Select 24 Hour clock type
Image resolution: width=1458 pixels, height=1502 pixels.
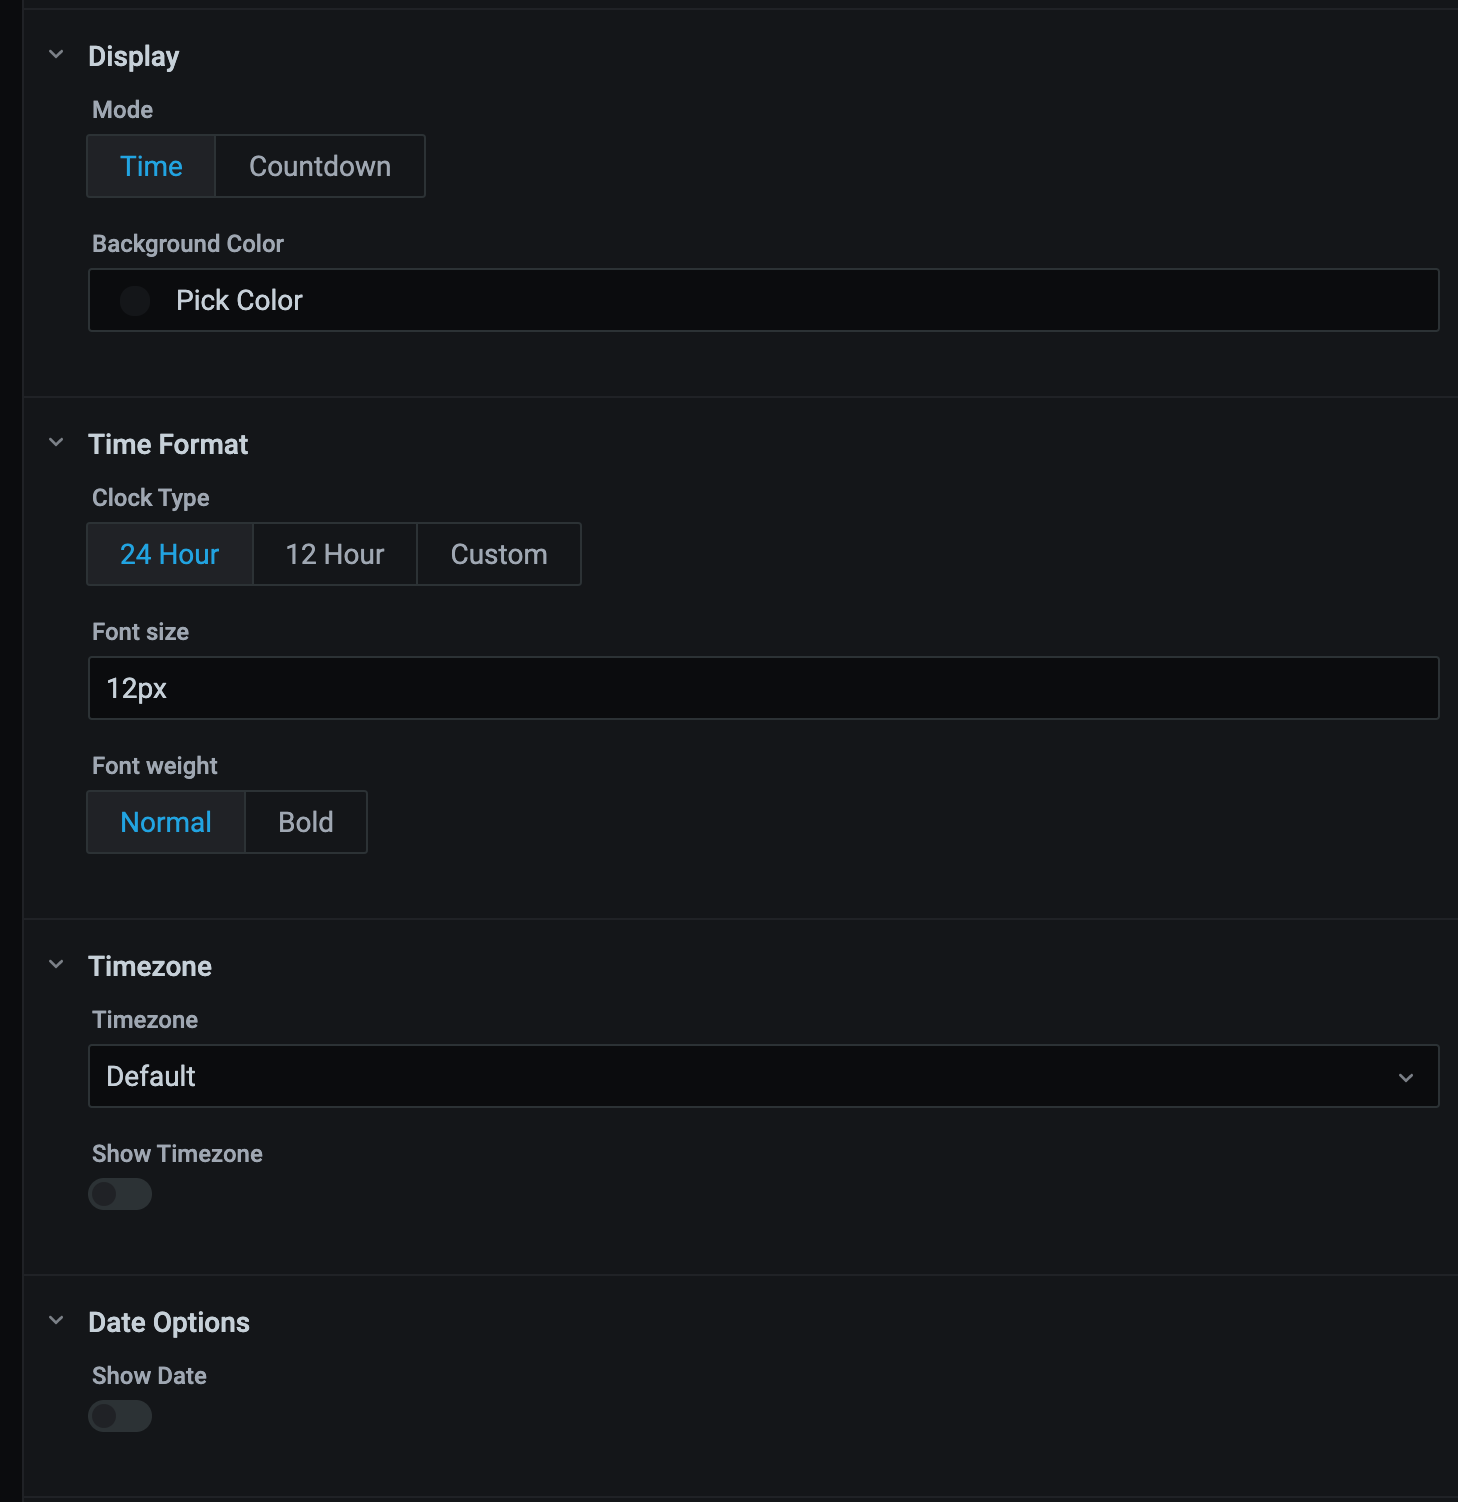pyautogui.click(x=169, y=554)
